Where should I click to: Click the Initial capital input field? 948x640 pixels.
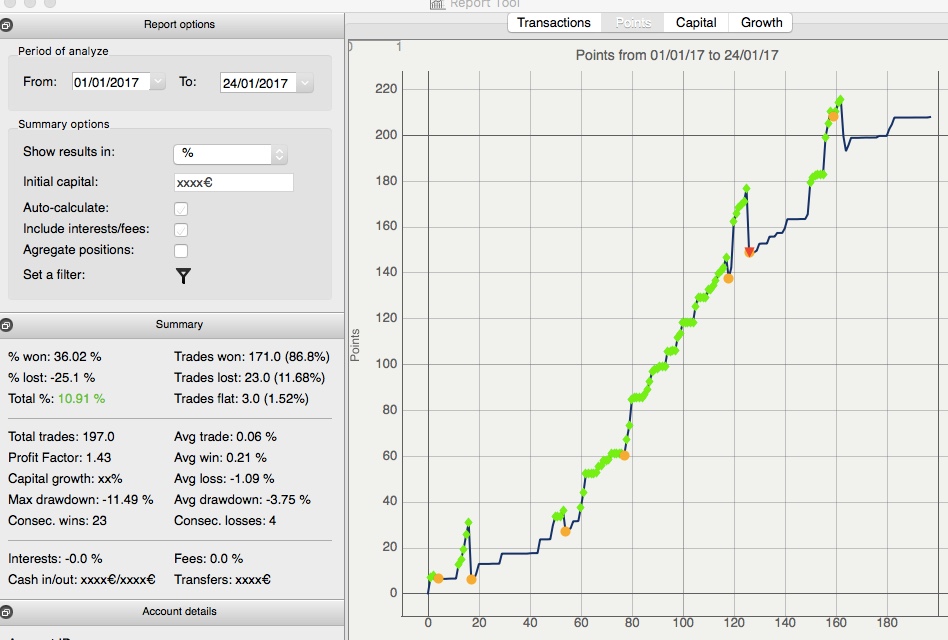[x=233, y=183]
